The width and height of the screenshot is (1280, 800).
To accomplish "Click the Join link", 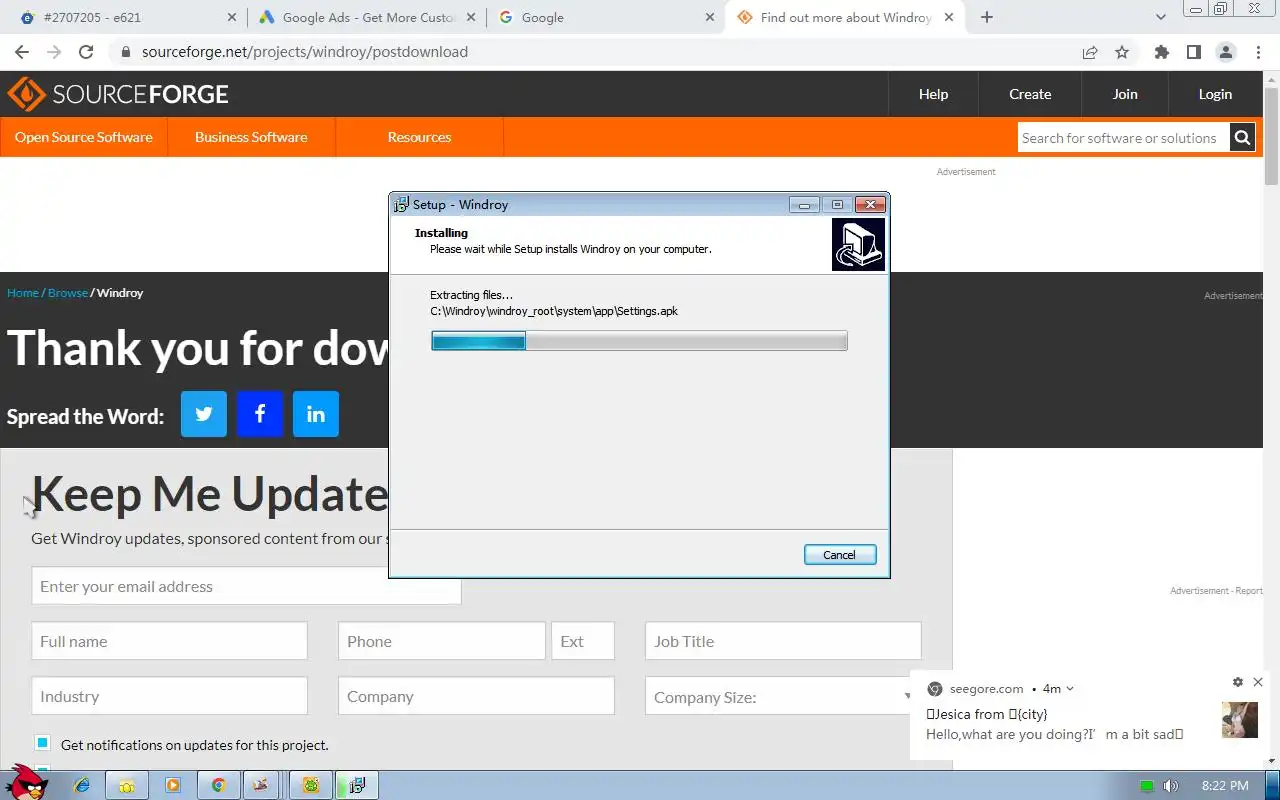I will pos(1125,94).
